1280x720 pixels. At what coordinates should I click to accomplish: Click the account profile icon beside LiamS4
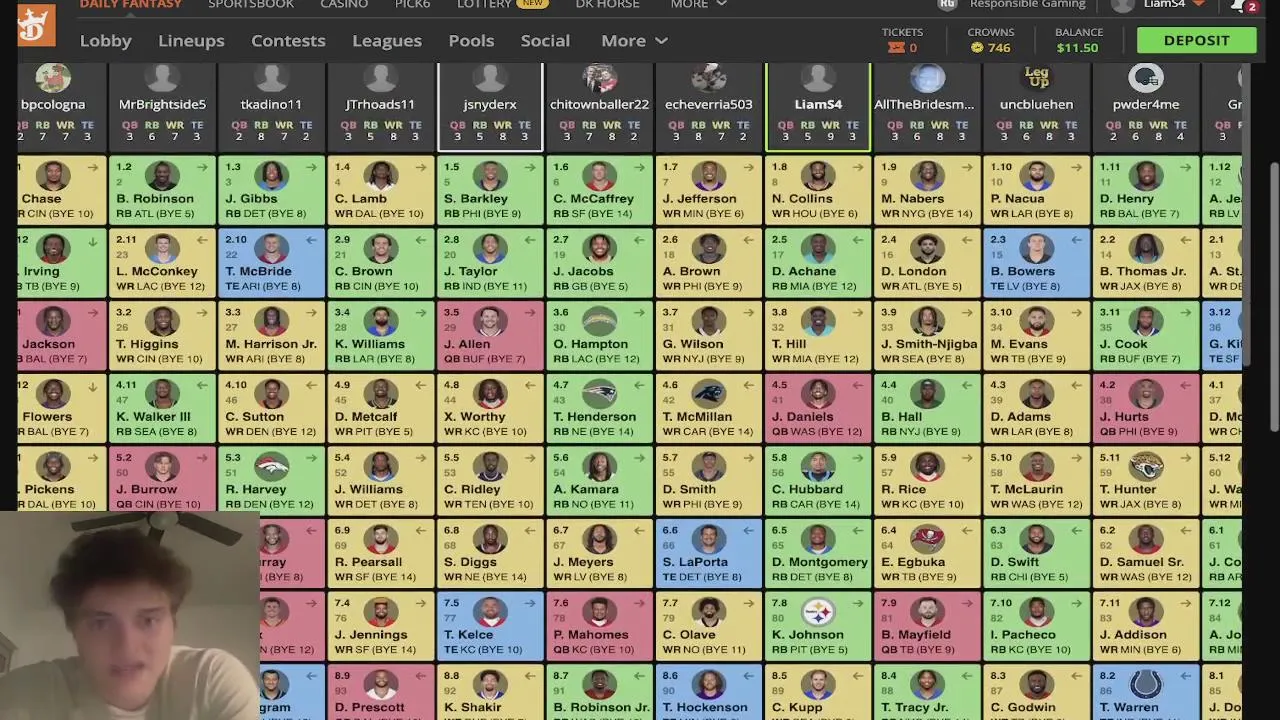1124,5
